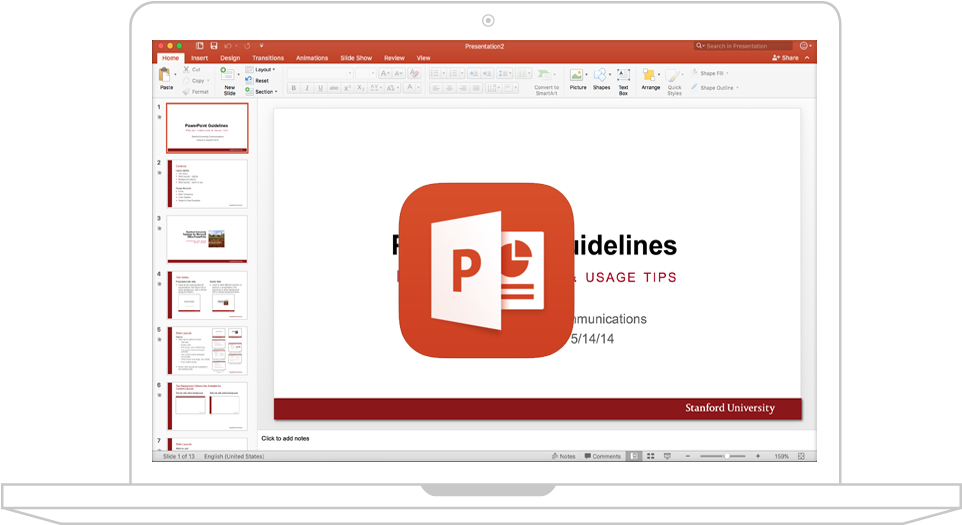Open the Shapes gallery icon
The image size is (962, 525).
coord(600,75)
